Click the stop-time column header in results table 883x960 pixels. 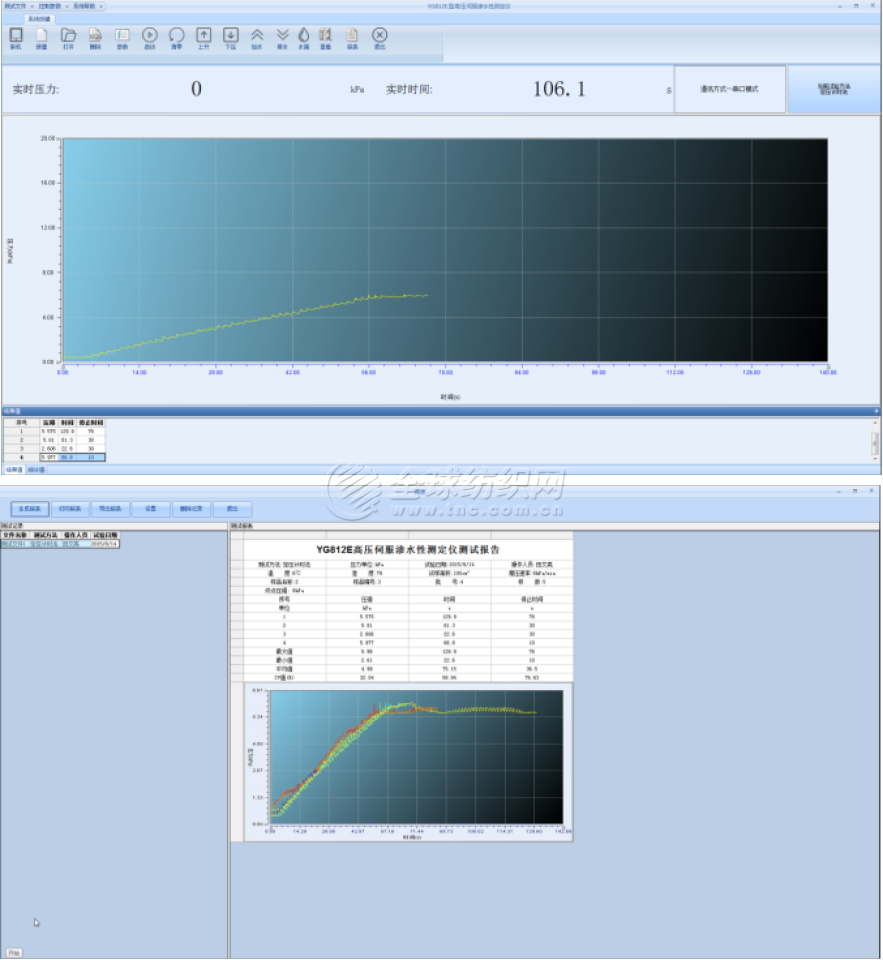click(91, 422)
